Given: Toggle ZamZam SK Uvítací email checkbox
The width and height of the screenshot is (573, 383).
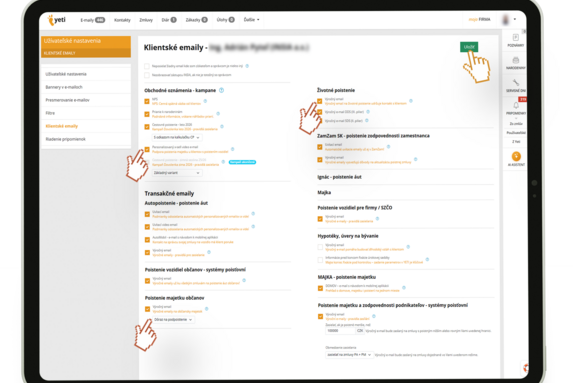Looking at the screenshot, I should click(320, 147).
